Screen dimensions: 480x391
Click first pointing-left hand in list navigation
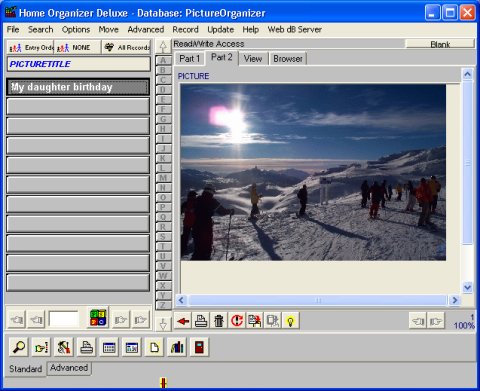[x=17, y=320]
